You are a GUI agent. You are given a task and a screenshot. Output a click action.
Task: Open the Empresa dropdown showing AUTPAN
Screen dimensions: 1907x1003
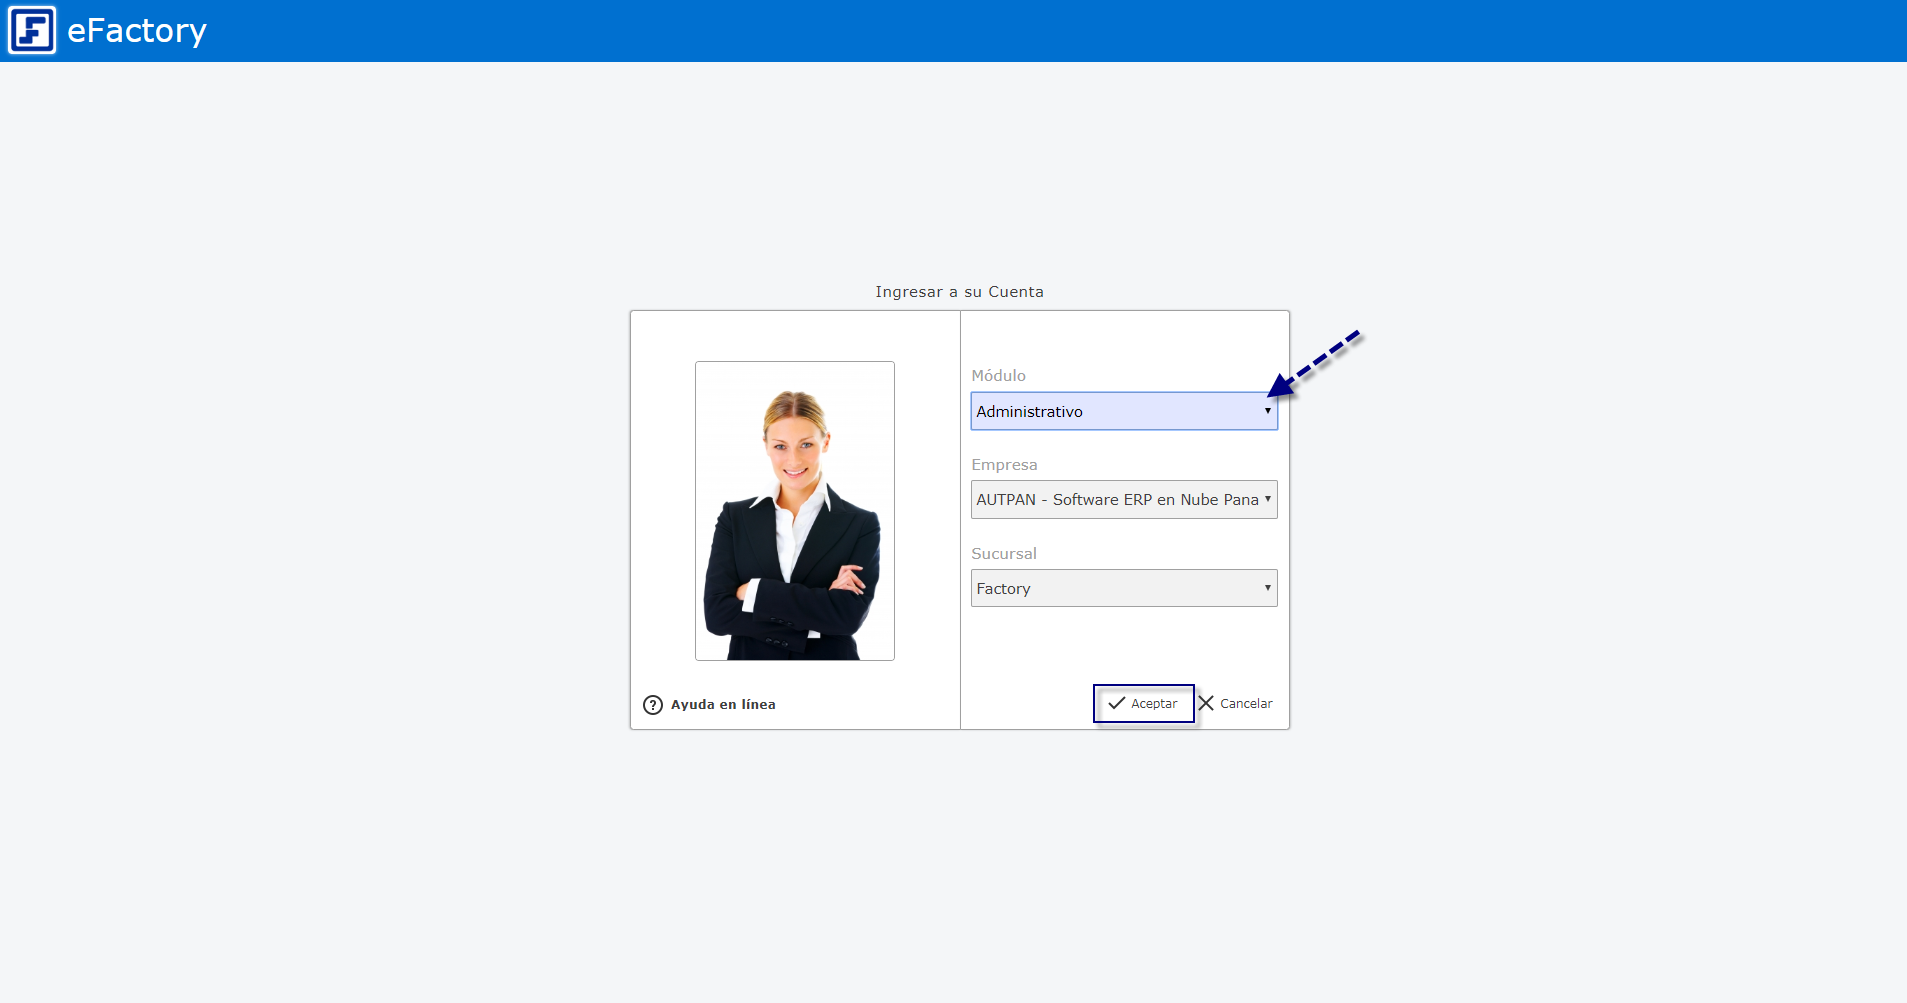(x=1124, y=500)
